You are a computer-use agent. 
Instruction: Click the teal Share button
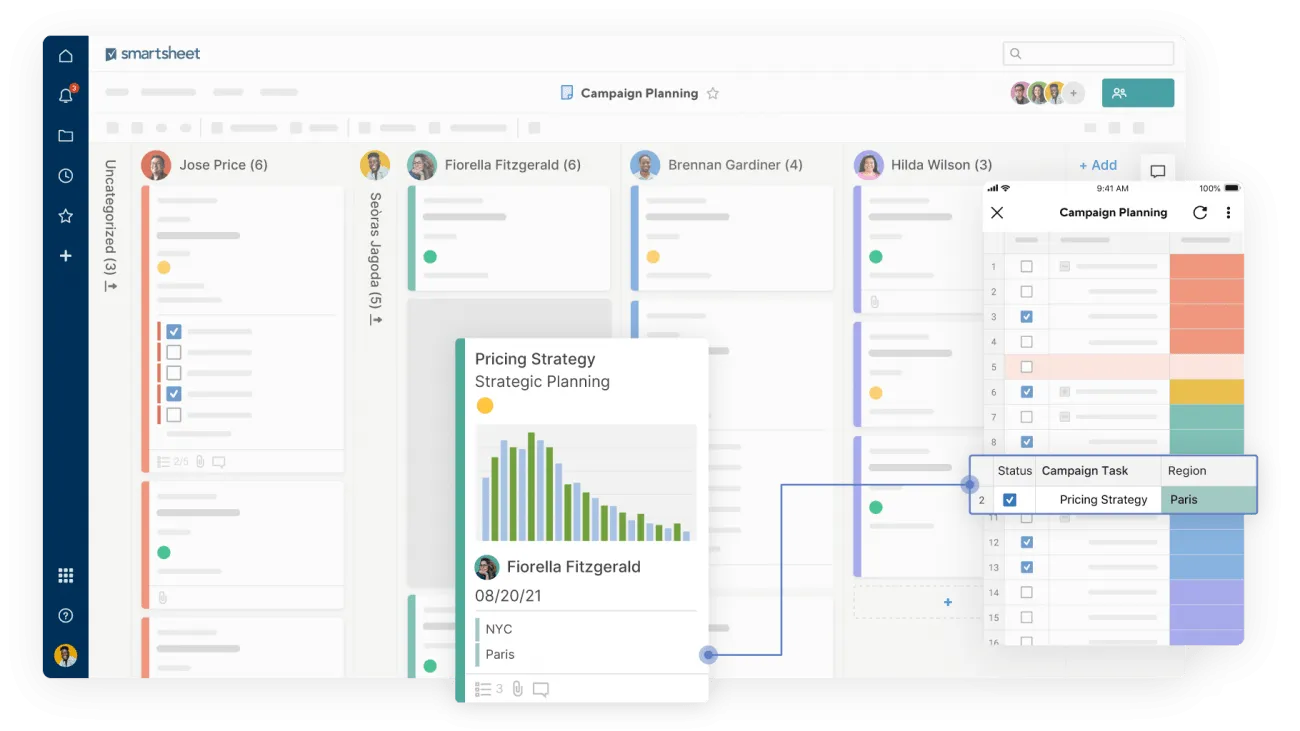point(1138,93)
